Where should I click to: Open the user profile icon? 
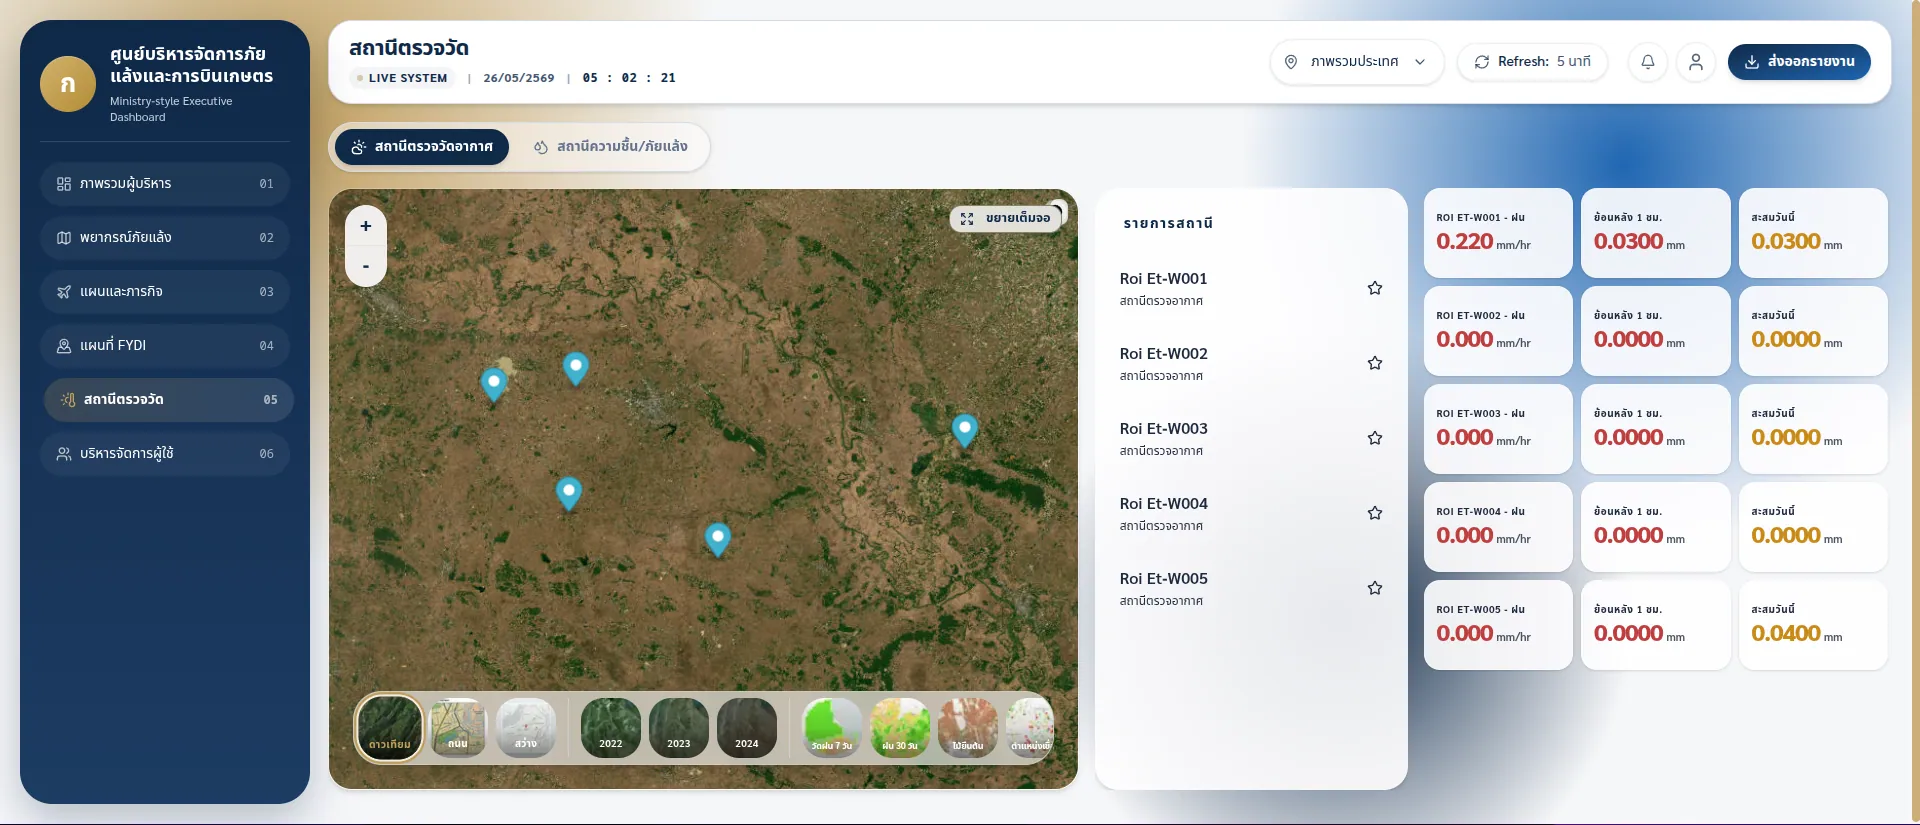point(1696,62)
